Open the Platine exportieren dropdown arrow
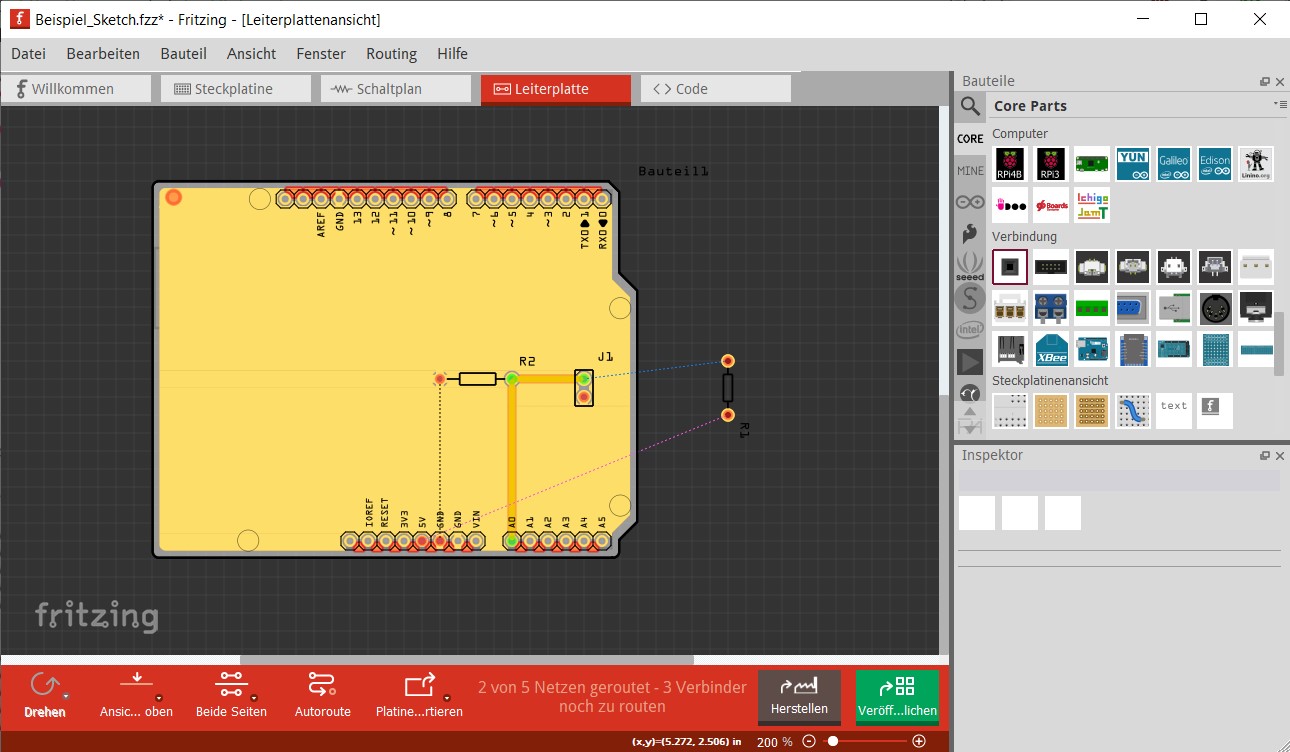Image resolution: width=1290 pixels, height=752 pixels. point(447,697)
